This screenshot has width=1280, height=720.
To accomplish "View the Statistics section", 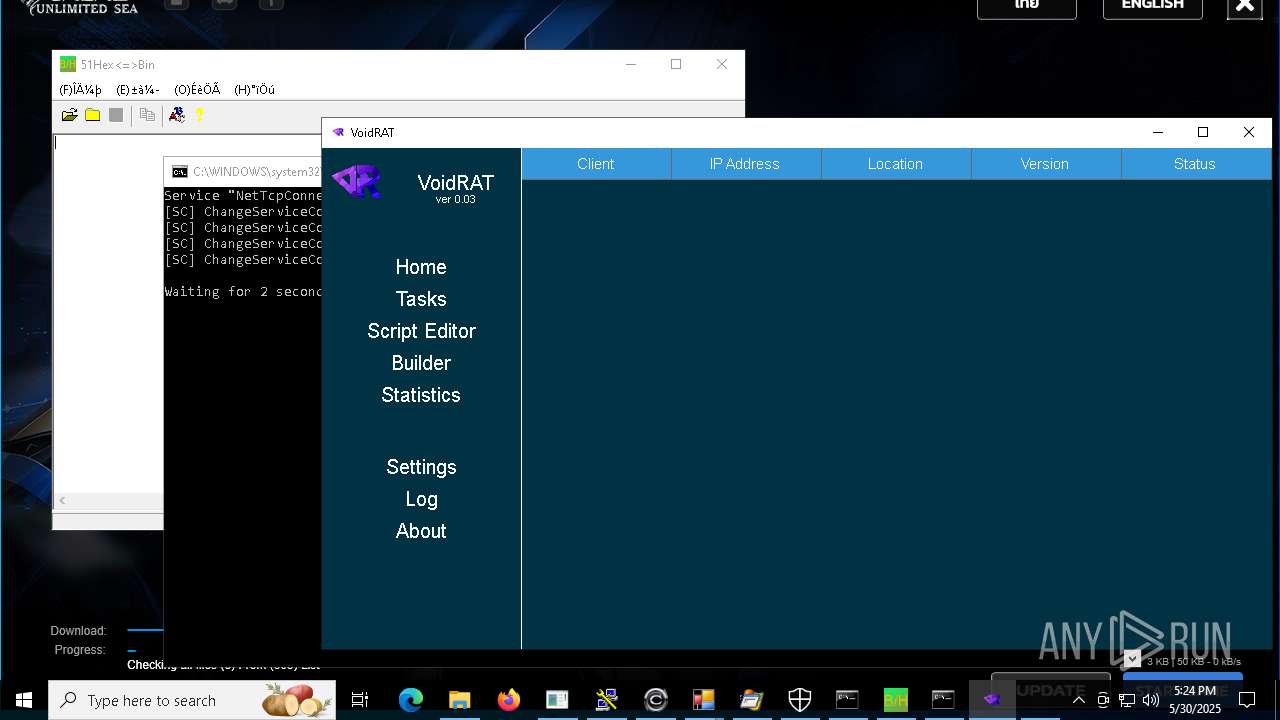I will click(421, 395).
